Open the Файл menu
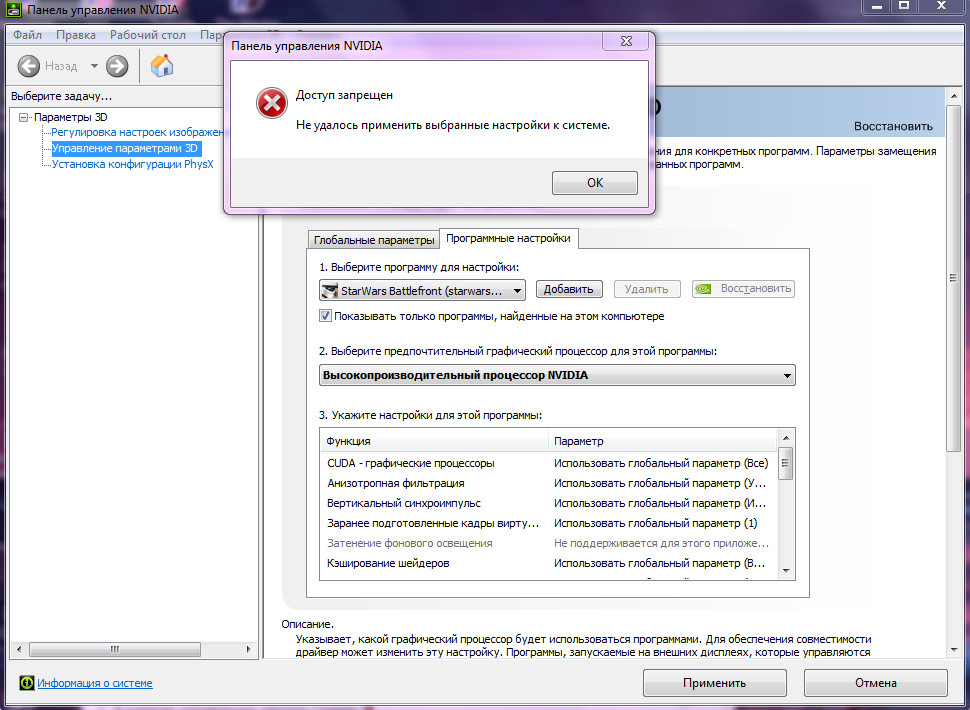970x710 pixels. (x=27, y=35)
